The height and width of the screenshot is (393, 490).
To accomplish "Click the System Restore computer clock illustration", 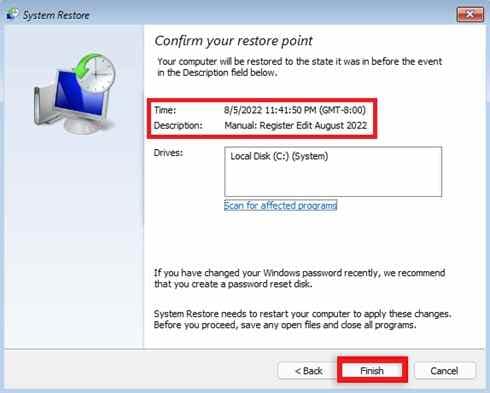I will (x=75, y=93).
